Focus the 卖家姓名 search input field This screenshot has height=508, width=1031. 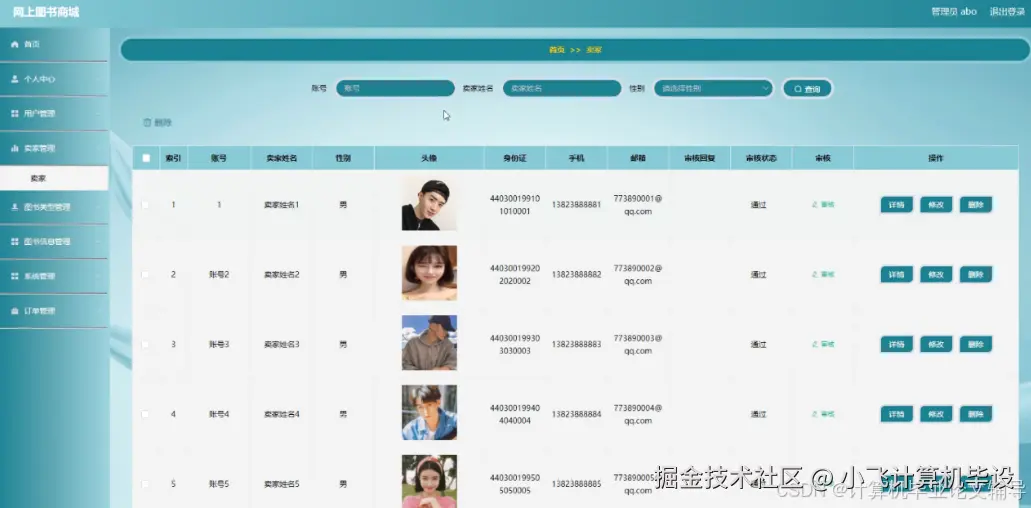562,88
